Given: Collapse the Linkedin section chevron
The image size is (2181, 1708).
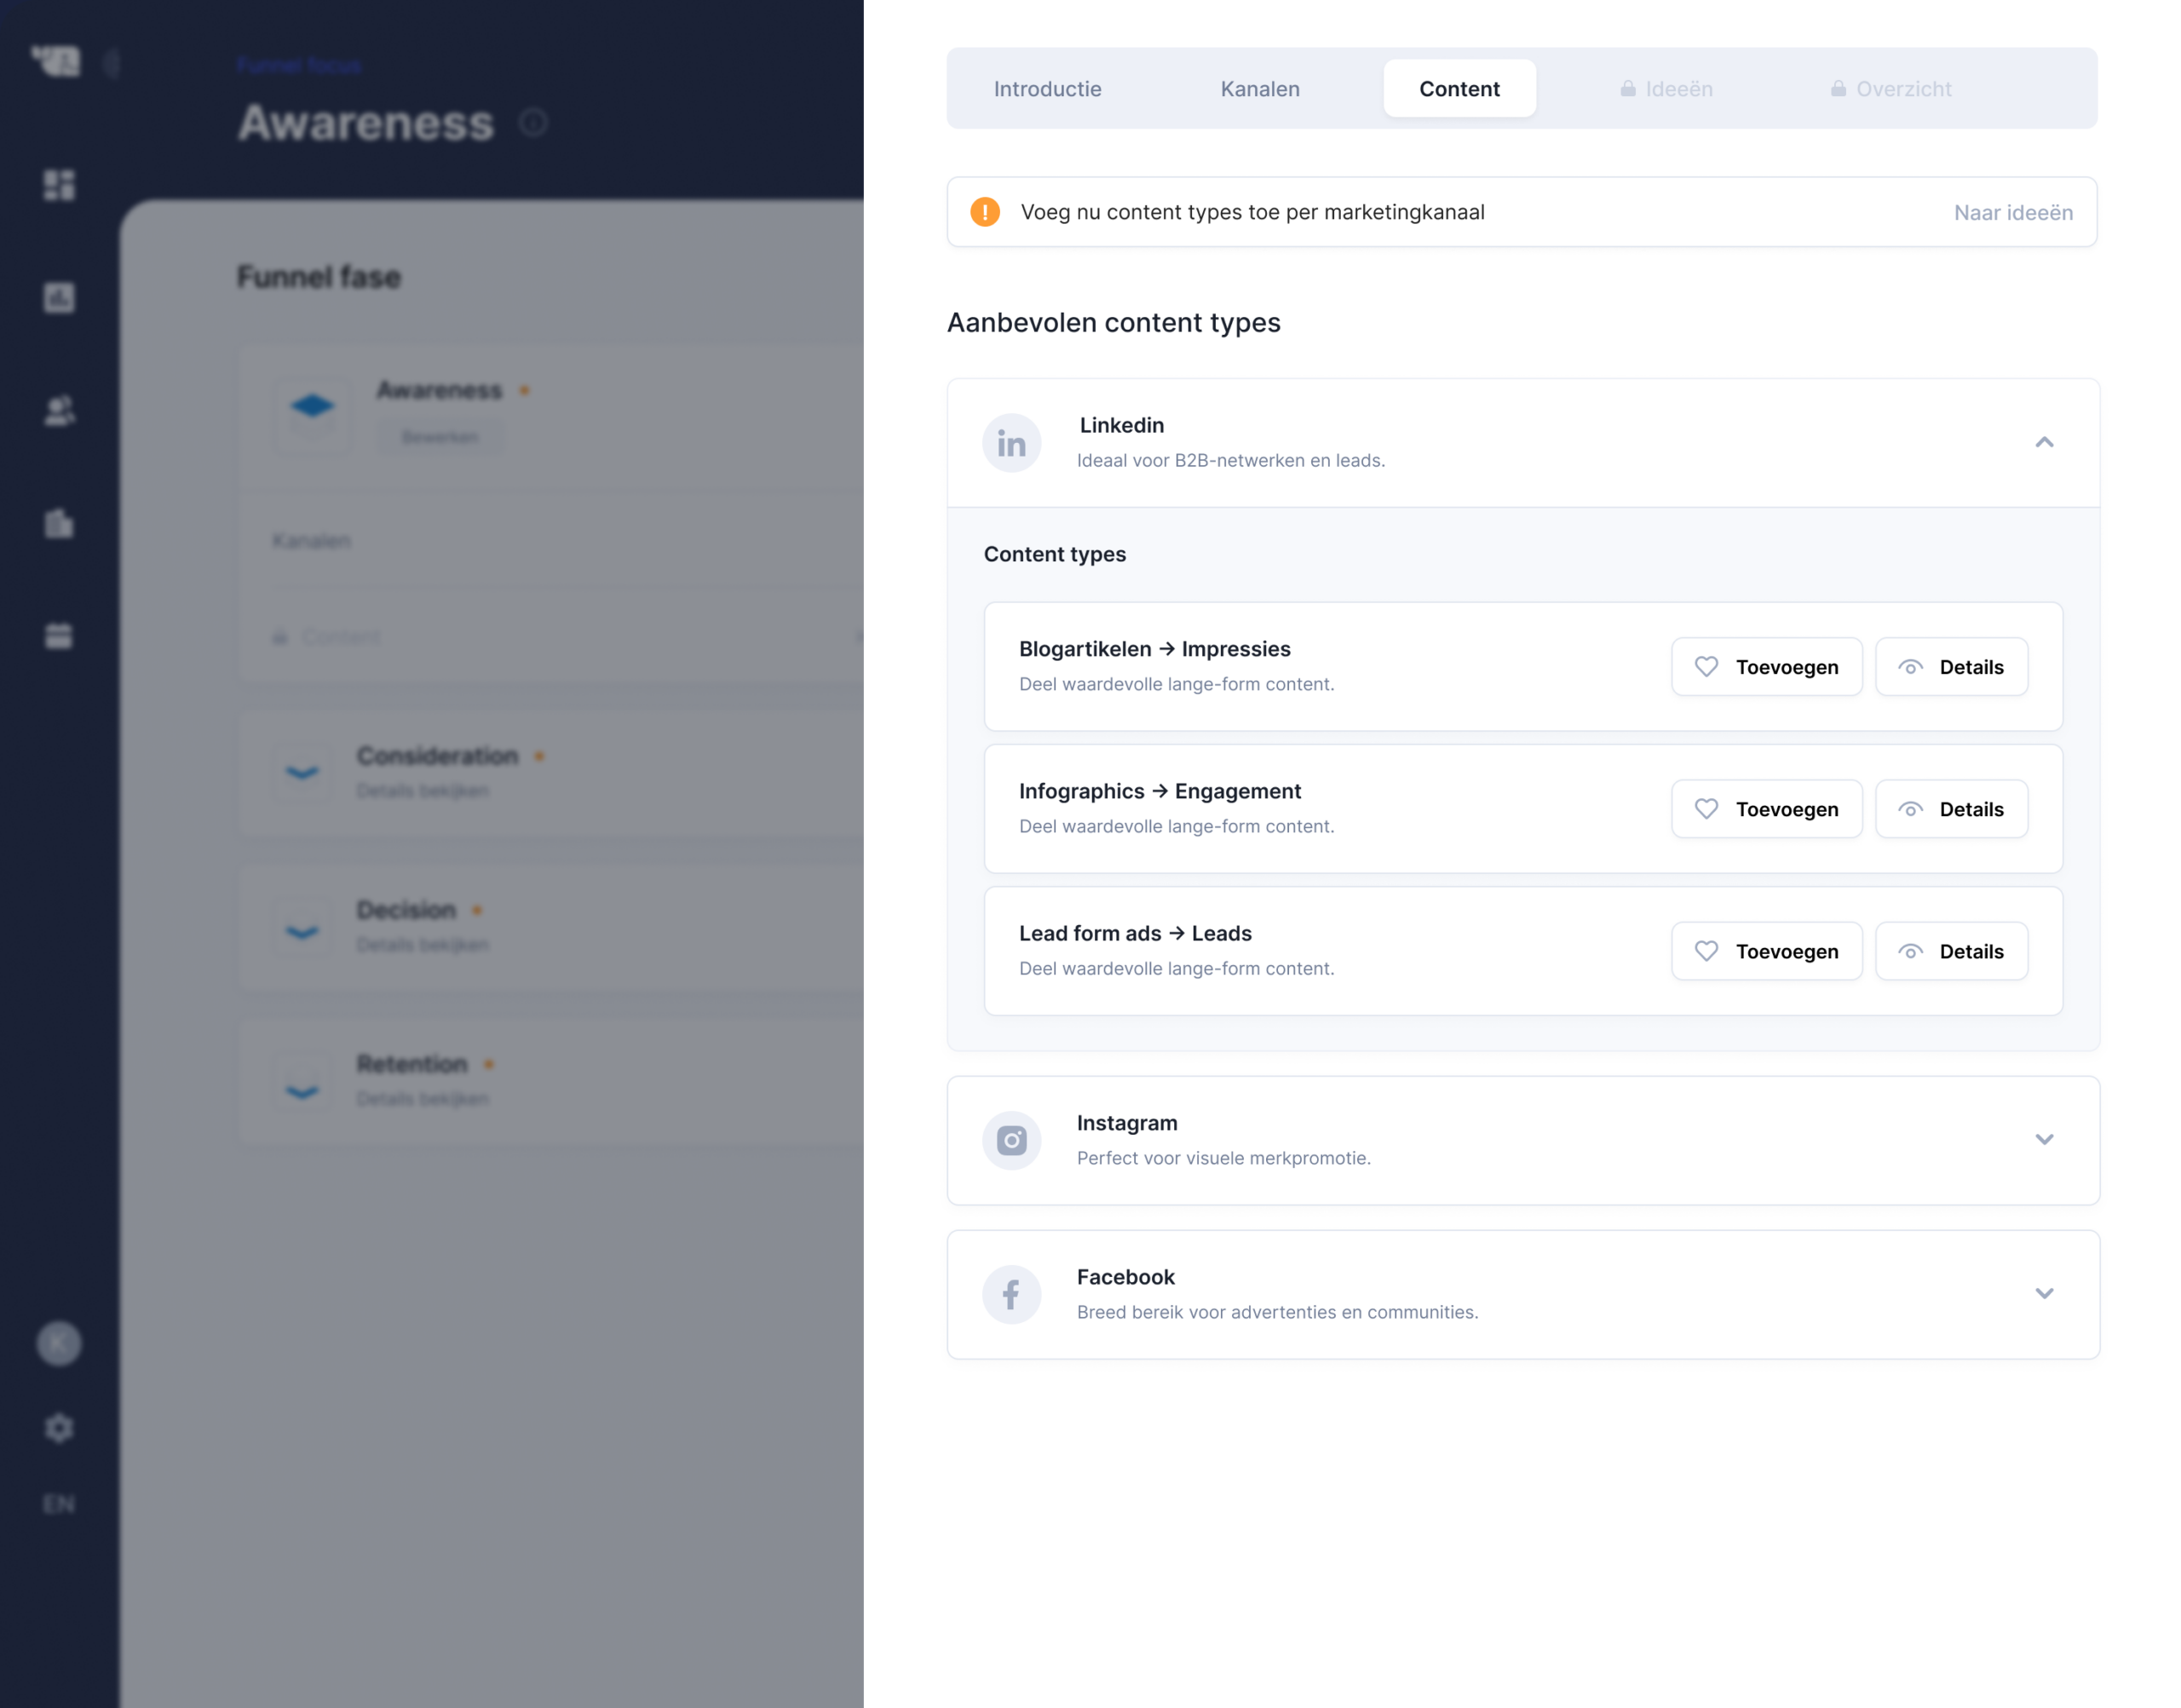Looking at the screenshot, I should (2044, 442).
